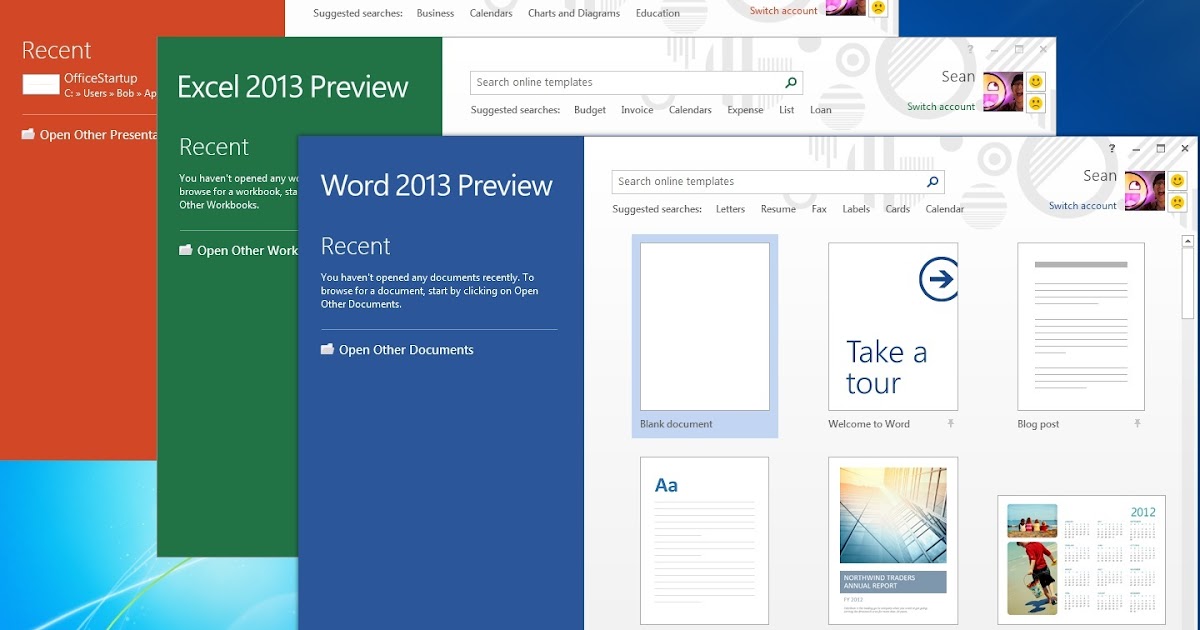Click the happy smiley feedback icon in Word
Screen dimensions: 1200x630
(x=1177, y=181)
